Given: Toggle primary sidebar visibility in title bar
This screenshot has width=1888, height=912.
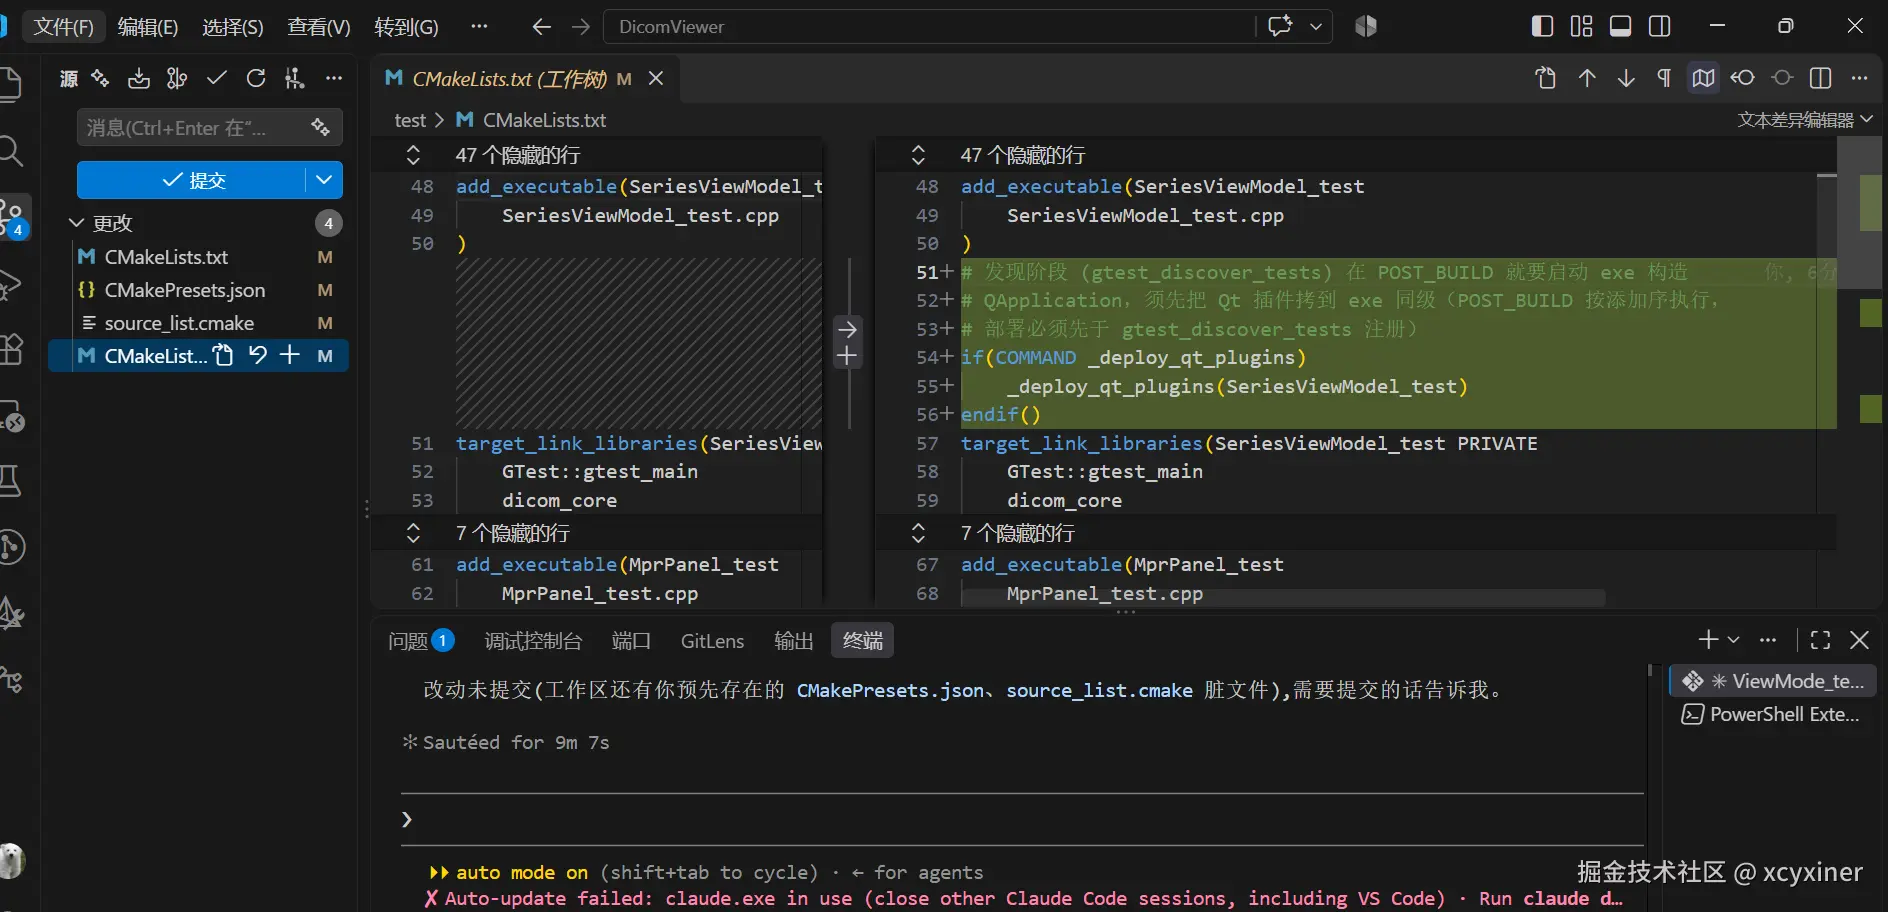Looking at the screenshot, I should click(x=1542, y=26).
